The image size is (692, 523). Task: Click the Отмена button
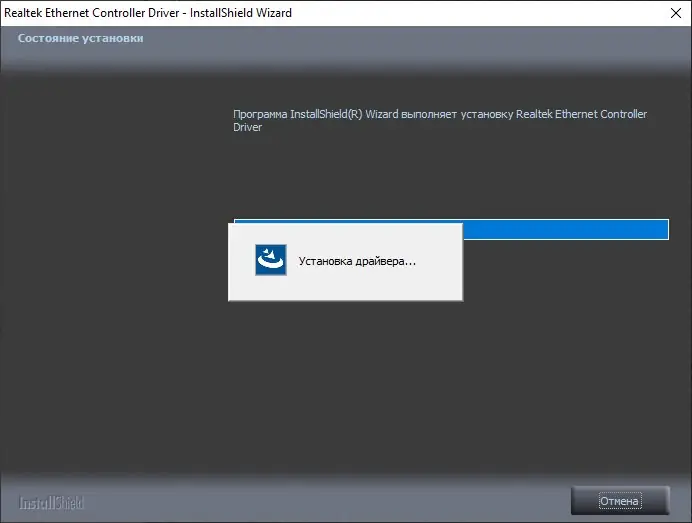(x=620, y=500)
